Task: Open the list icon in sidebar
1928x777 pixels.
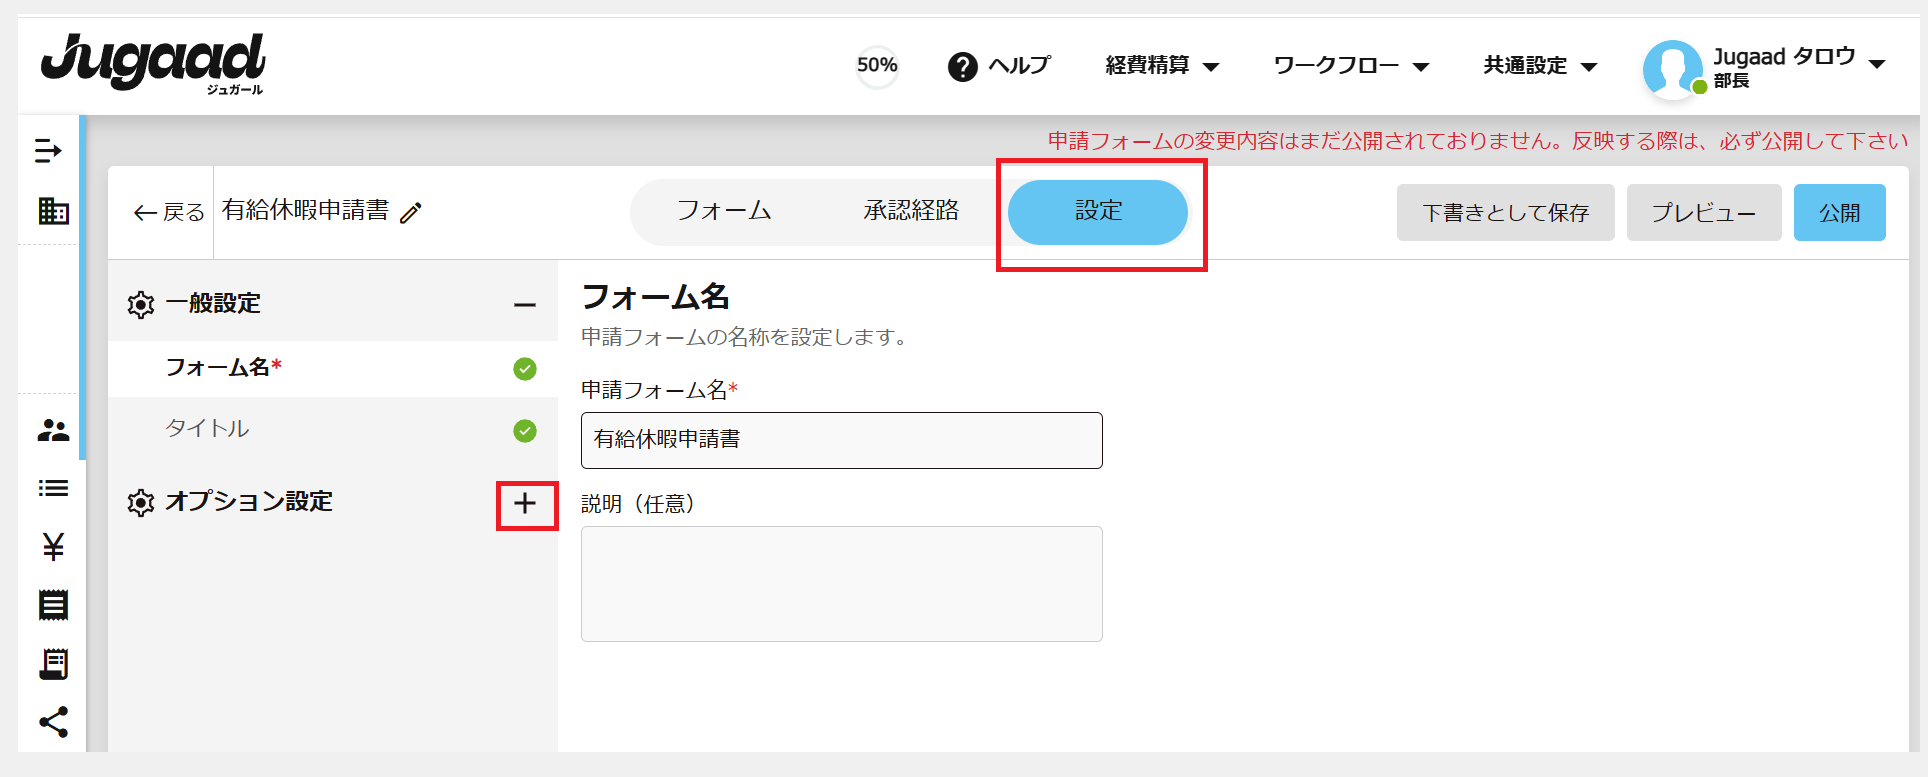Action: coord(53,488)
